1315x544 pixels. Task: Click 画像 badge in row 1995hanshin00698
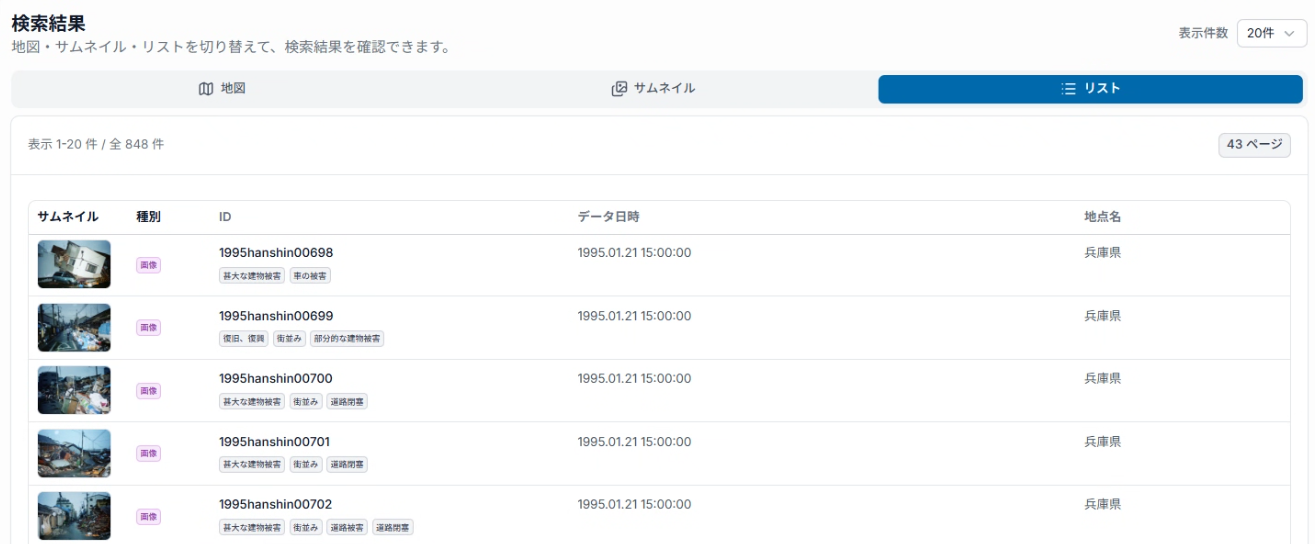click(149, 265)
